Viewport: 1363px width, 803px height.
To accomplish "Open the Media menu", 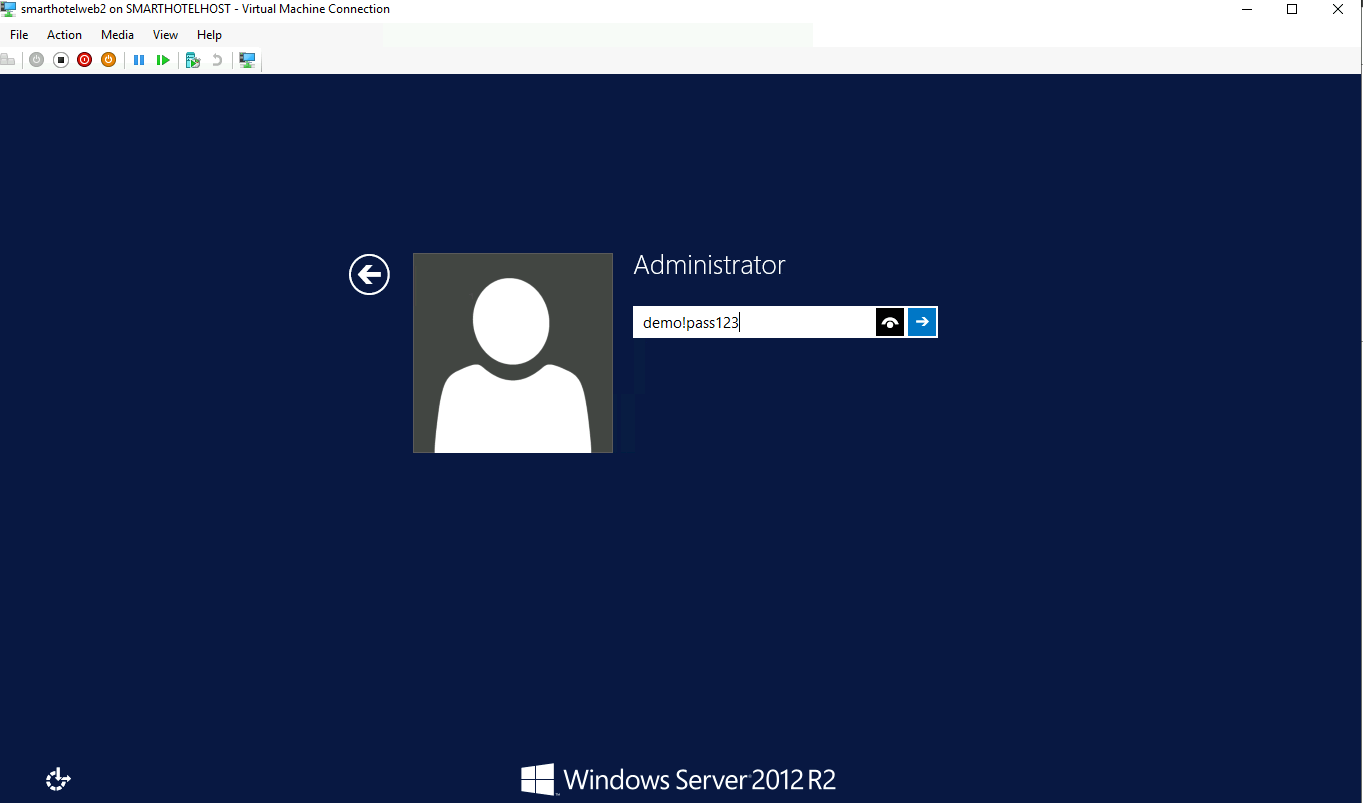I will (117, 35).
